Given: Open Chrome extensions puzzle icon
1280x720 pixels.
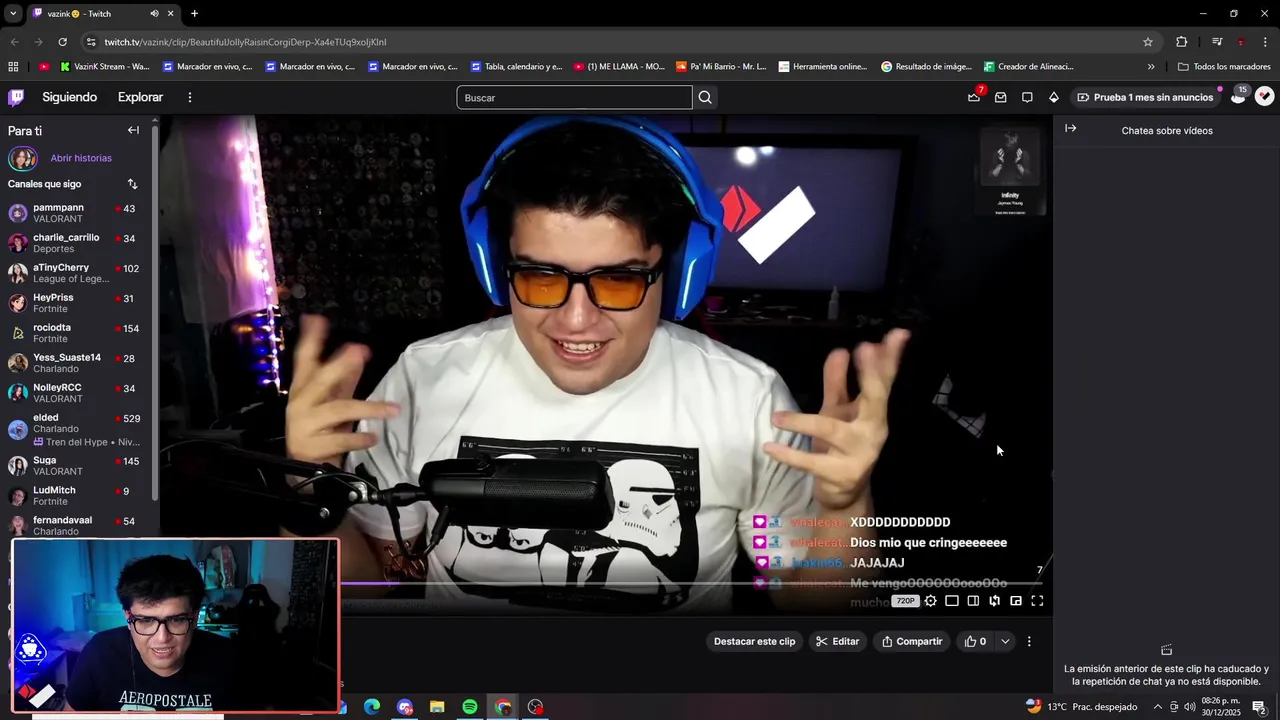Looking at the screenshot, I should (x=1181, y=42).
